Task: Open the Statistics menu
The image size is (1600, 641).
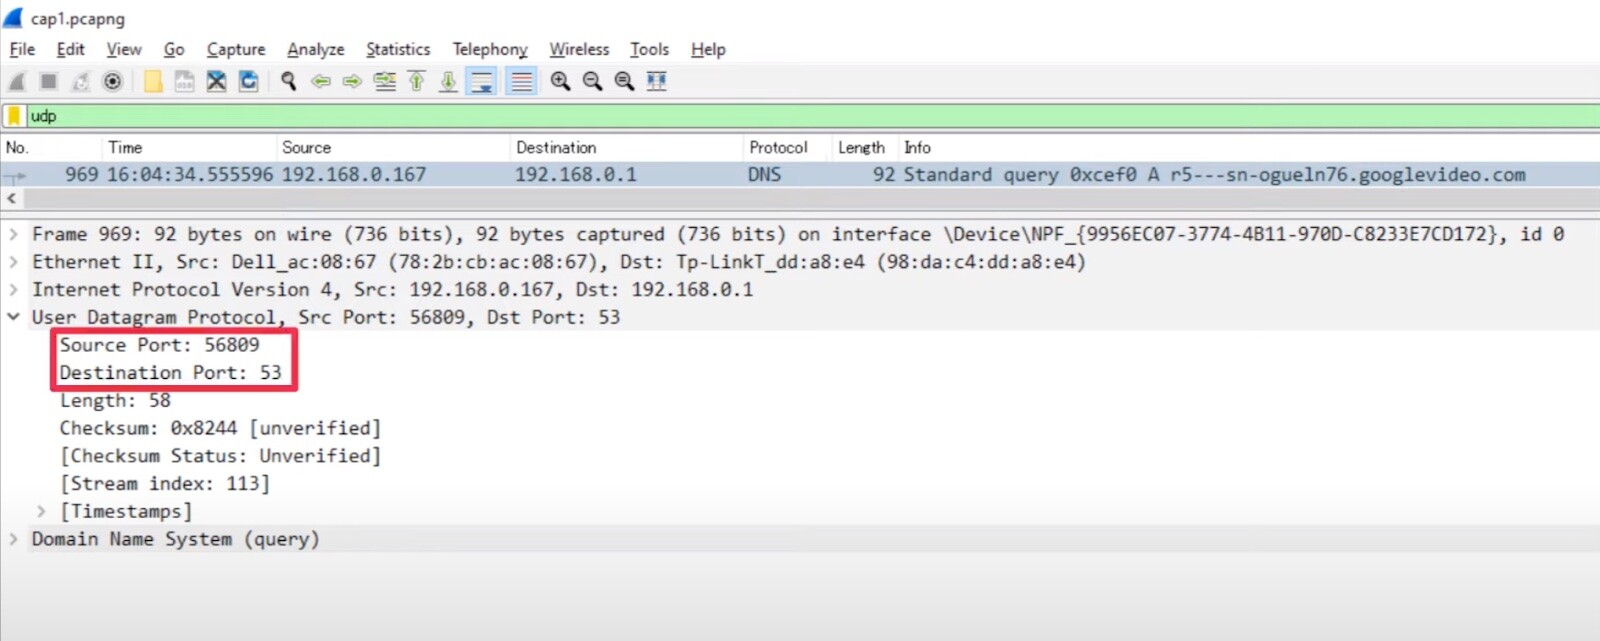Action: (x=397, y=49)
